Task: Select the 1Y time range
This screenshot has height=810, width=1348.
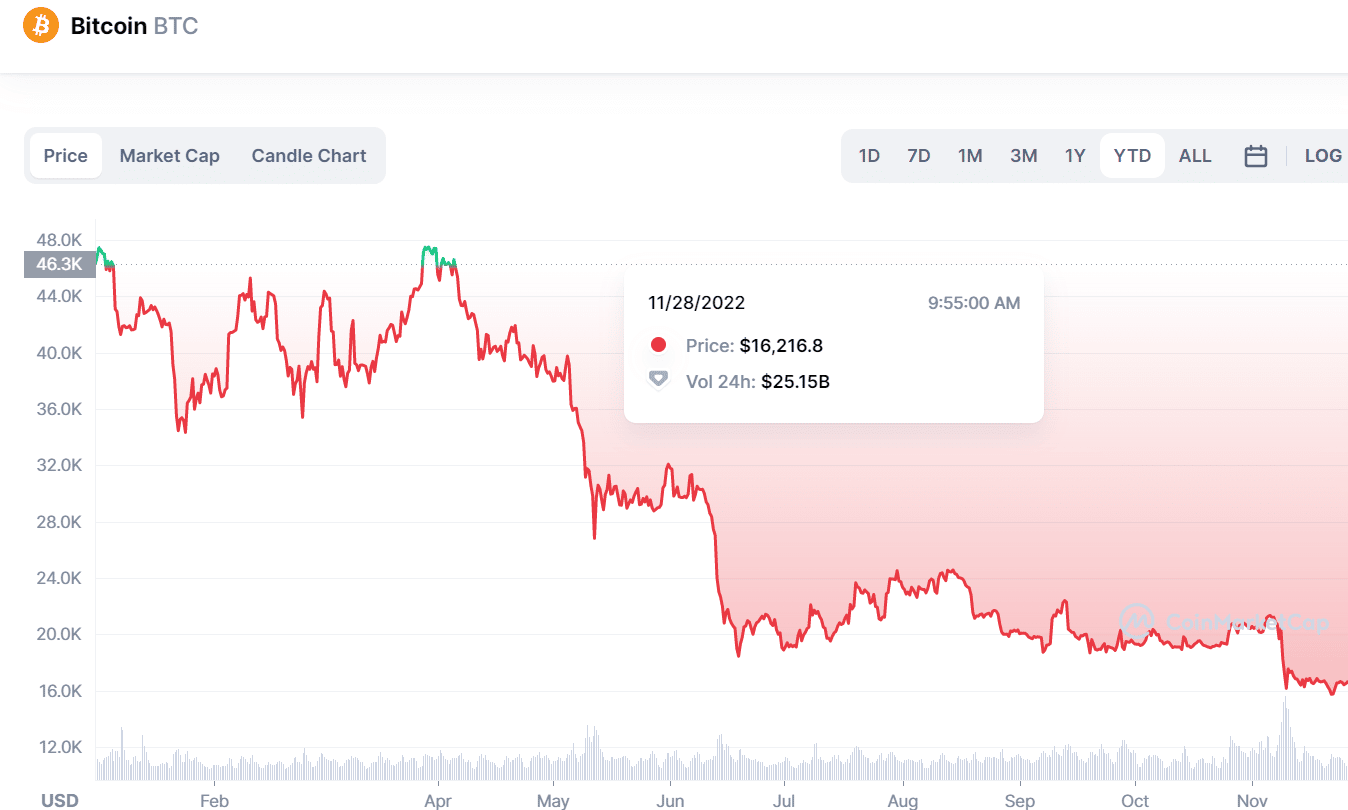Action: (1075, 156)
